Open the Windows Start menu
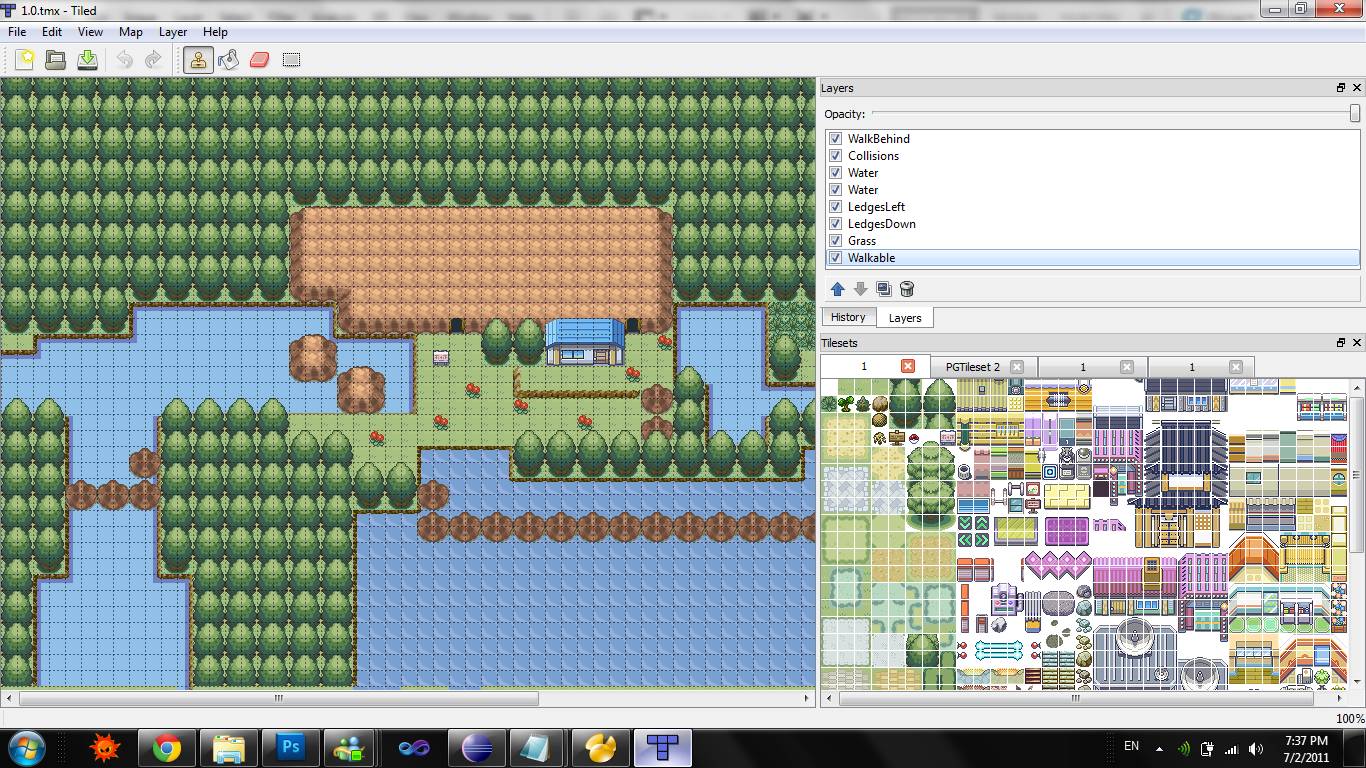 (25, 747)
